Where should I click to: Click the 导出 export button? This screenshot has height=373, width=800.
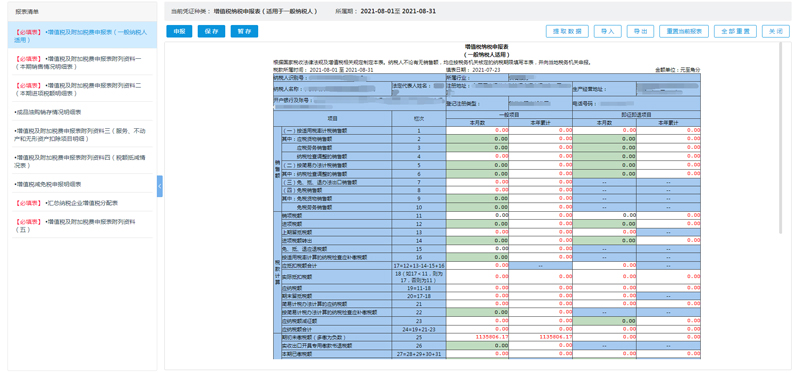pos(640,31)
